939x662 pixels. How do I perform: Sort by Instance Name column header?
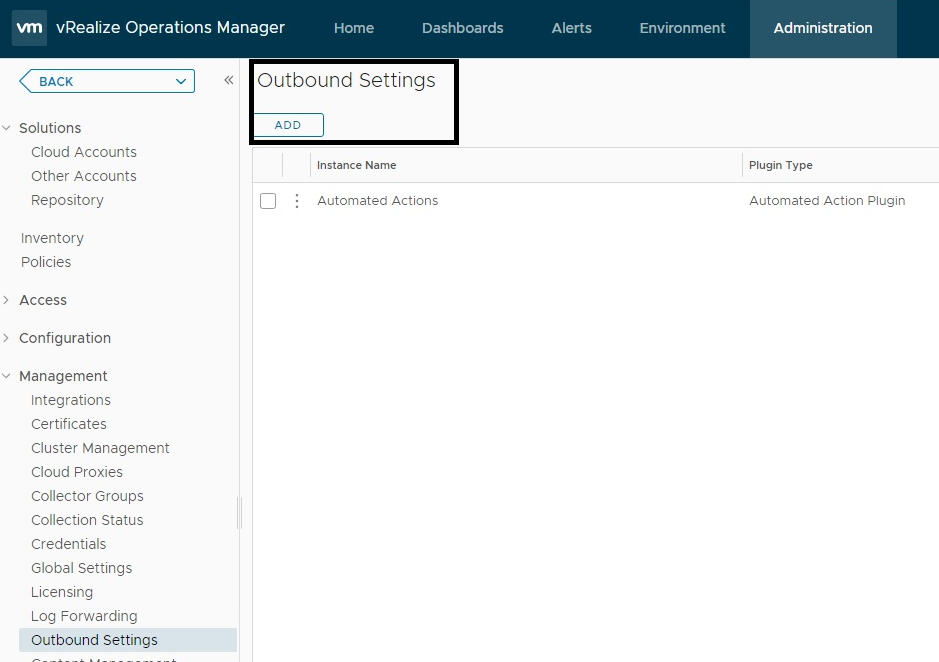pos(357,165)
